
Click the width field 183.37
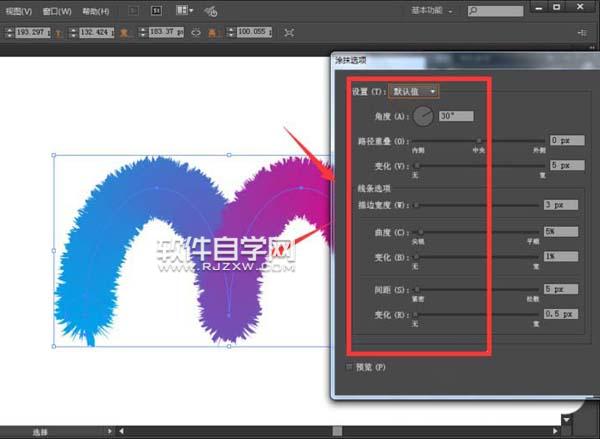click(166, 32)
